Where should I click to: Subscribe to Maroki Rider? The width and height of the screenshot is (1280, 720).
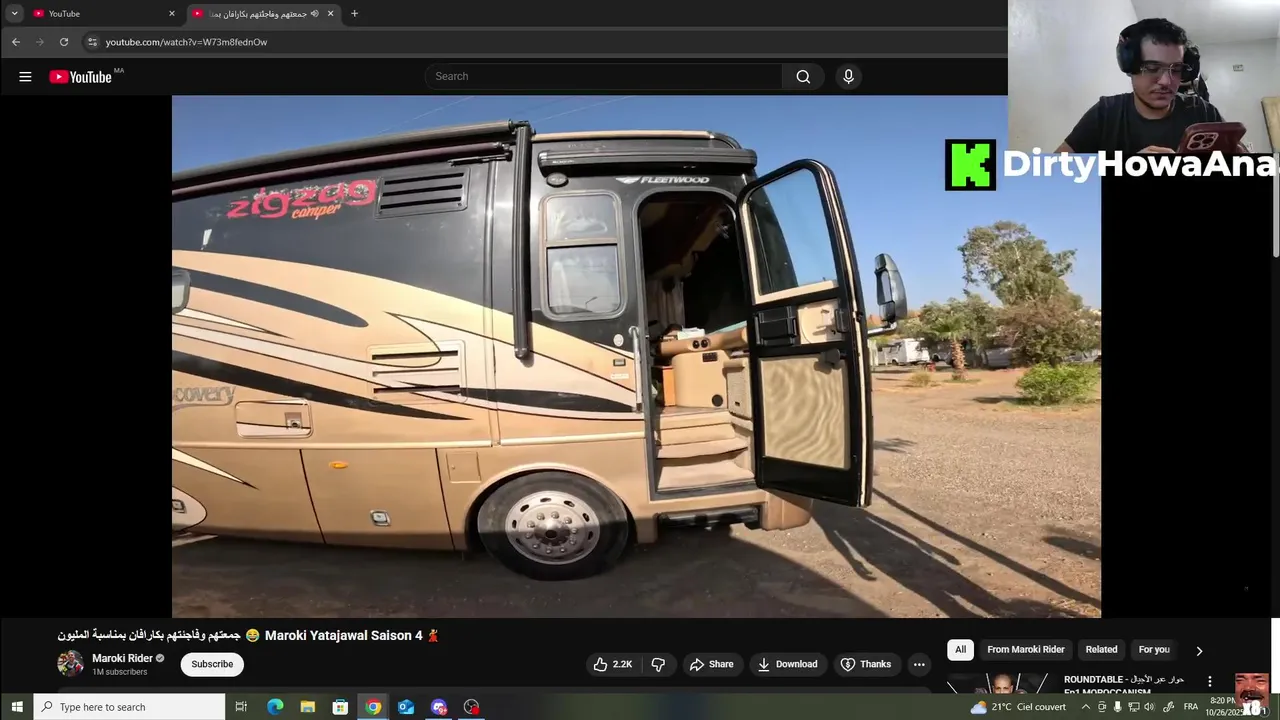click(212, 664)
